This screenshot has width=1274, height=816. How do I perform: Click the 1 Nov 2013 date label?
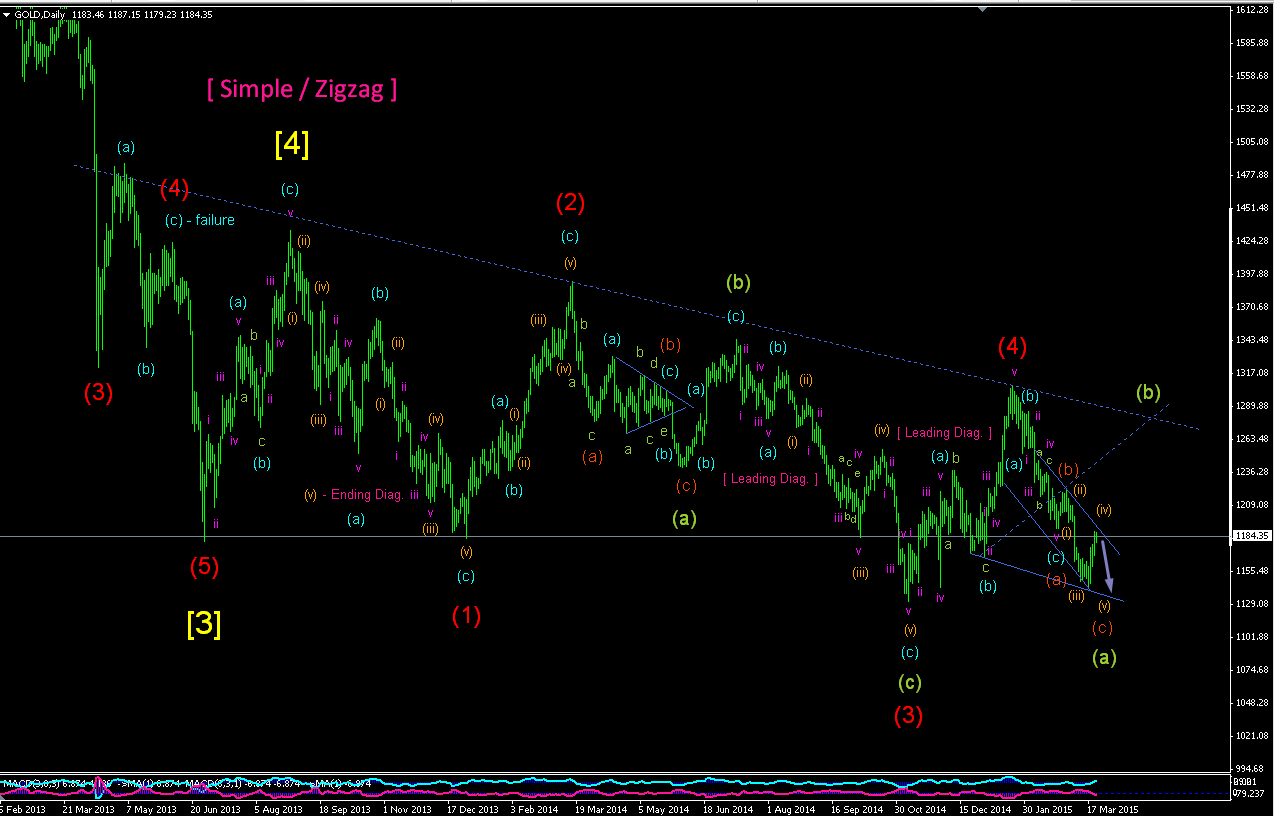click(x=408, y=808)
